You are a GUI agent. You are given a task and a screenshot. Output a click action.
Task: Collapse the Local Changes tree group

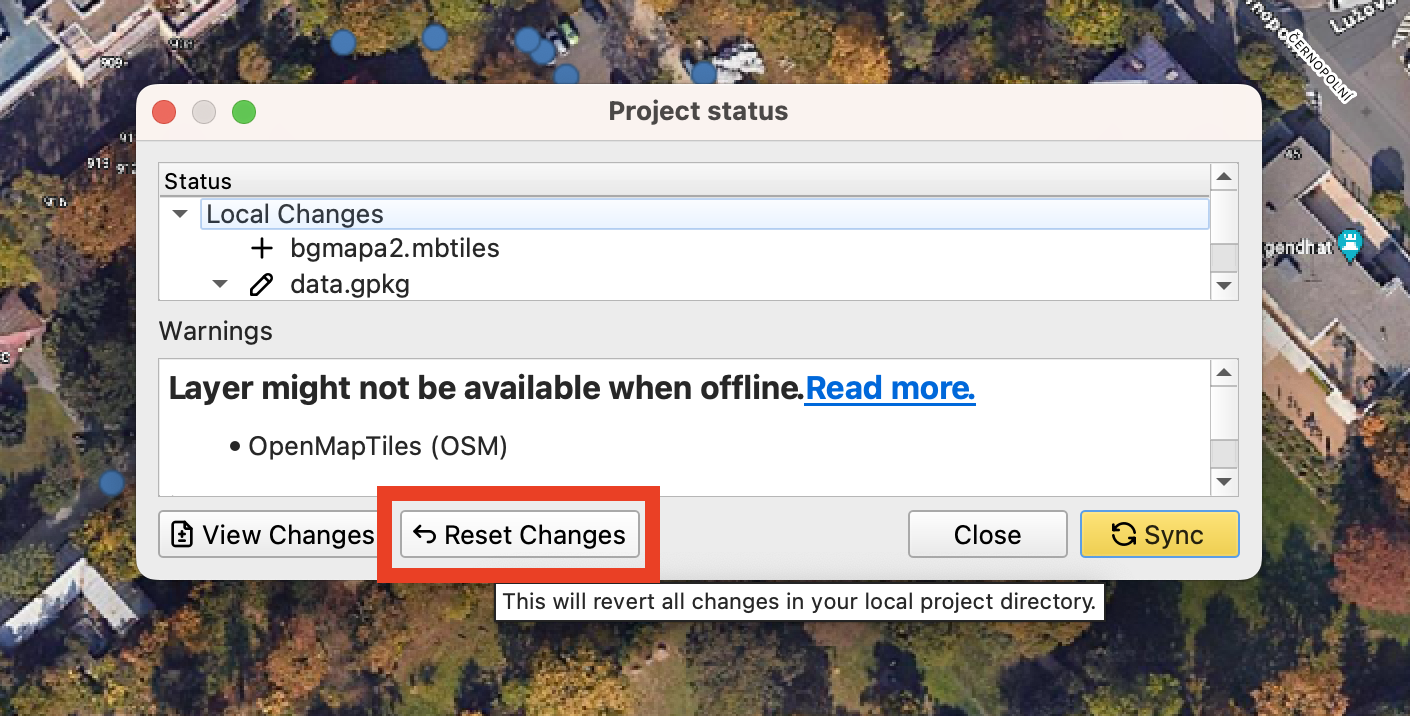tap(181, 214)
